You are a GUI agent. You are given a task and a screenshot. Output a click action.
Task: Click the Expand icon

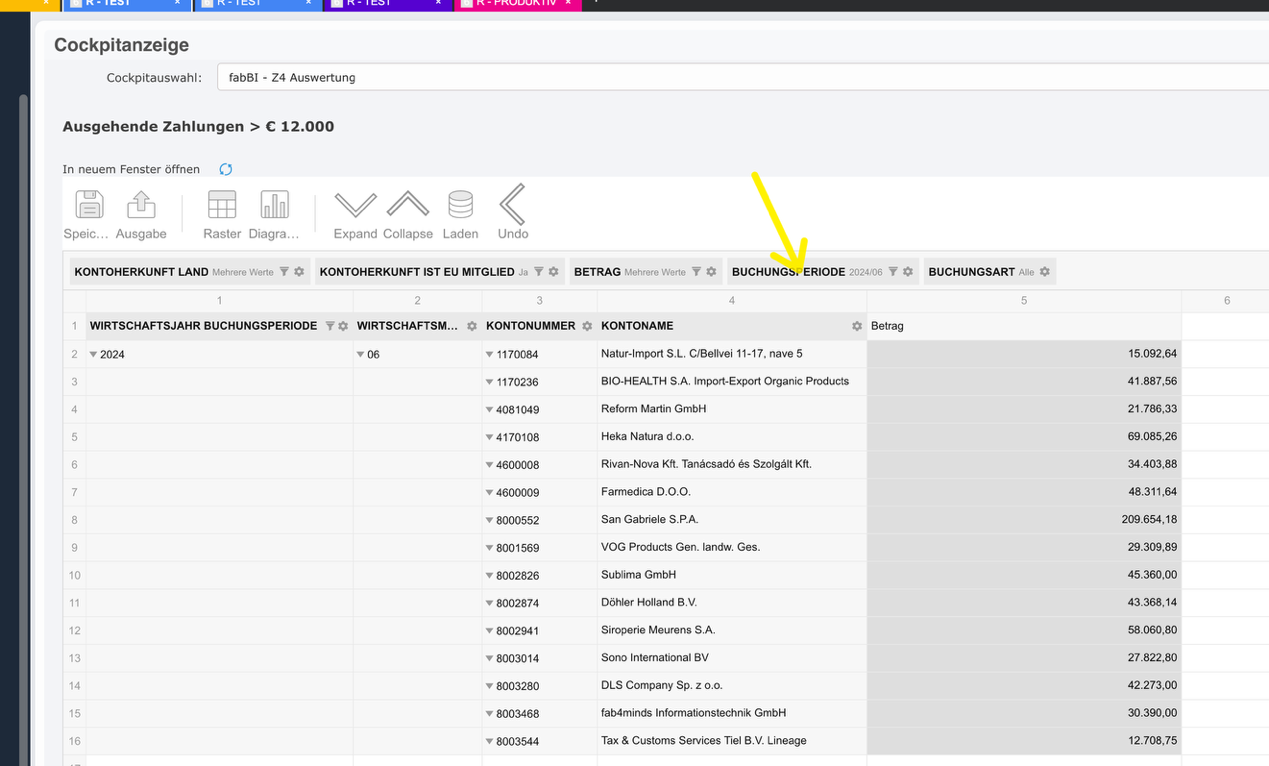coord(355,207)
